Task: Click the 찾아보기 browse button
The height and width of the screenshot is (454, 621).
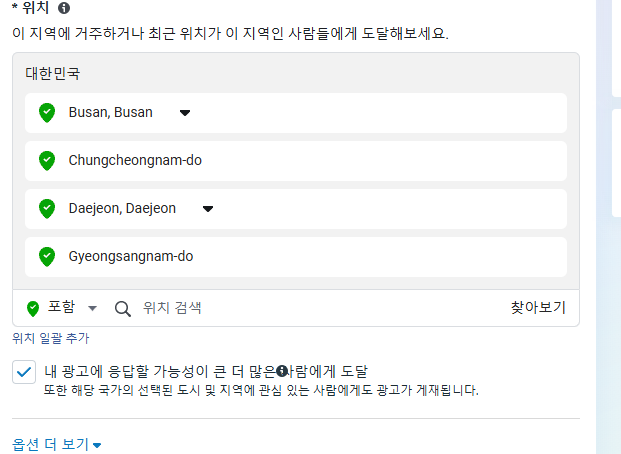Action: click(x=538, y=307)
